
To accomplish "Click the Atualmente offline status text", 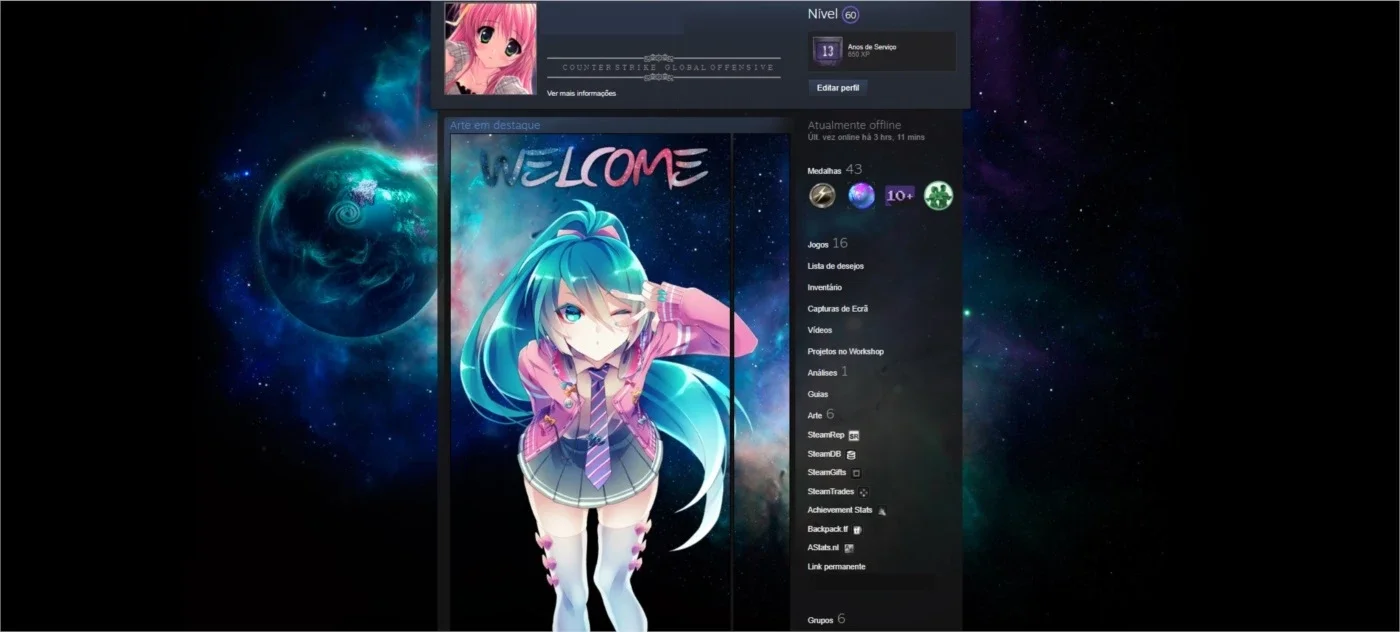I will (x=854, y=125).
